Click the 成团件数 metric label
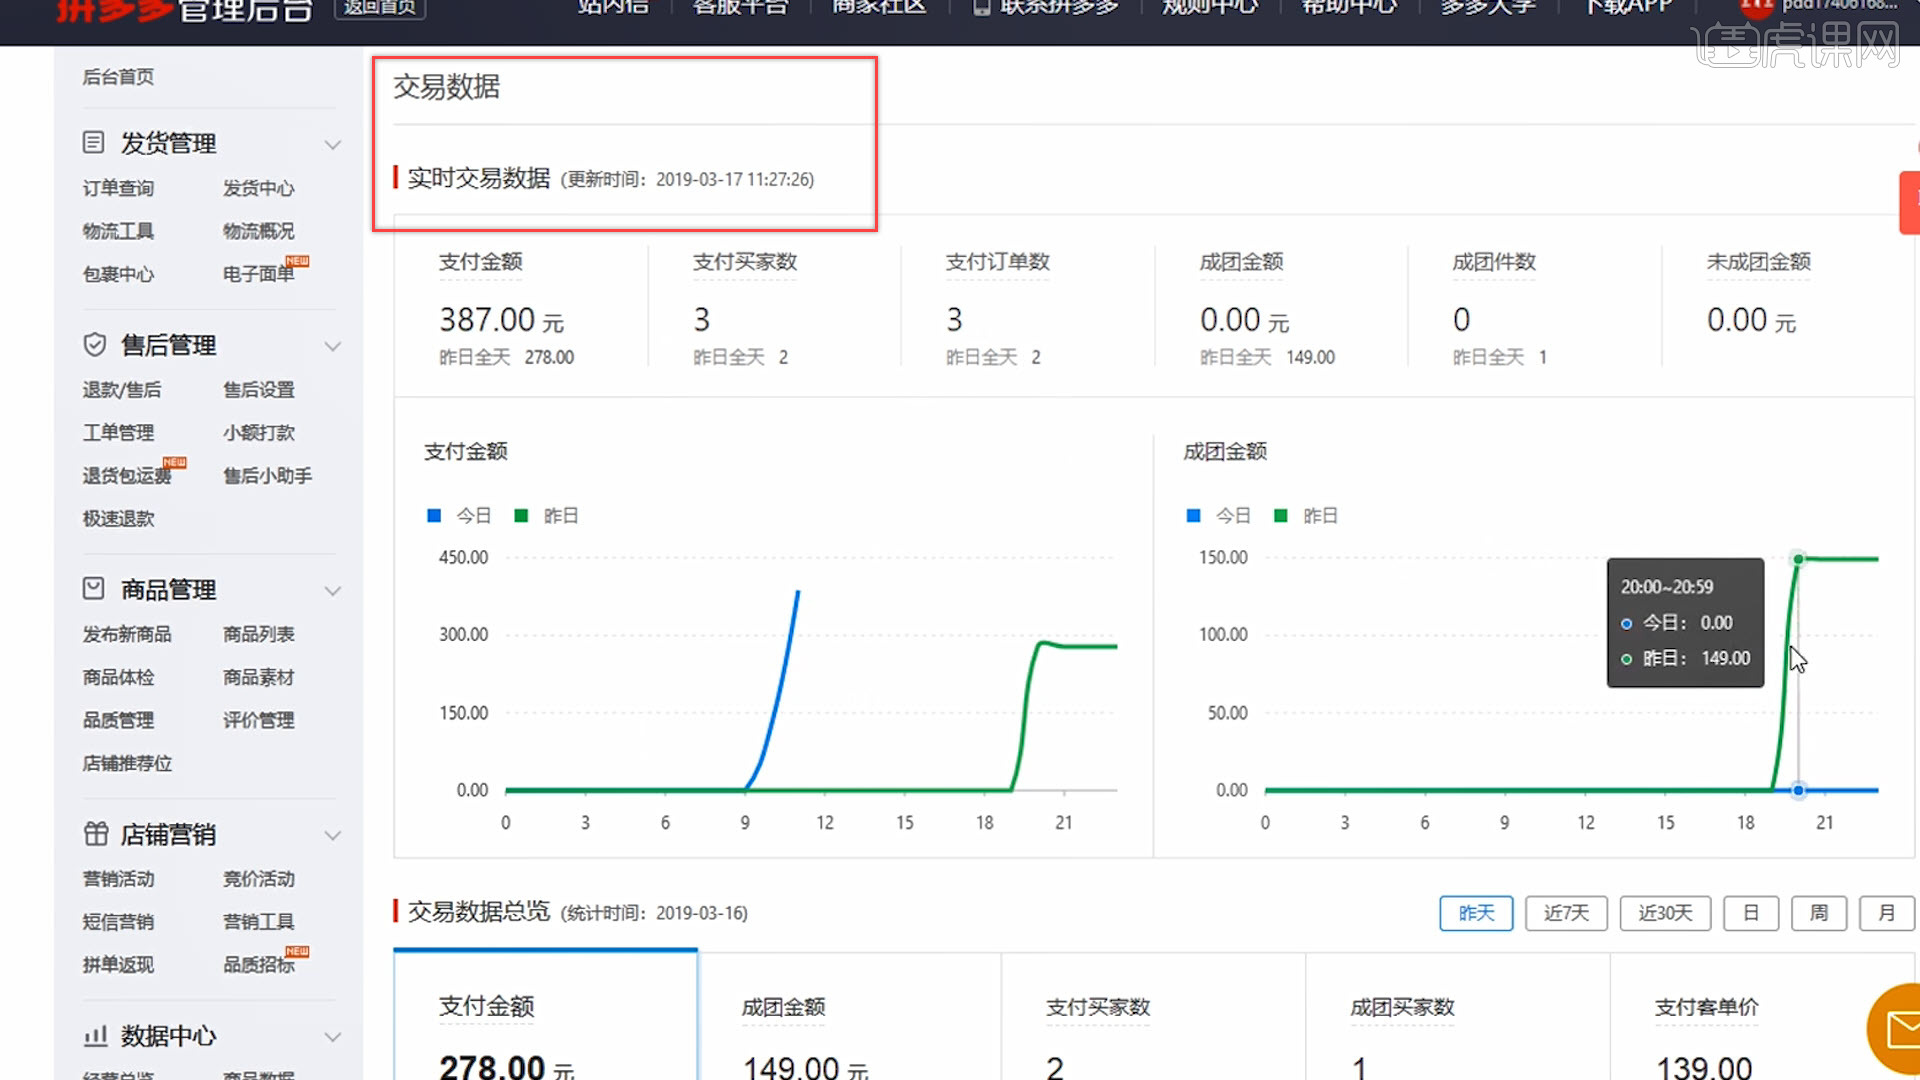The image size is (1920, 1080). (x=1494, y=262)
